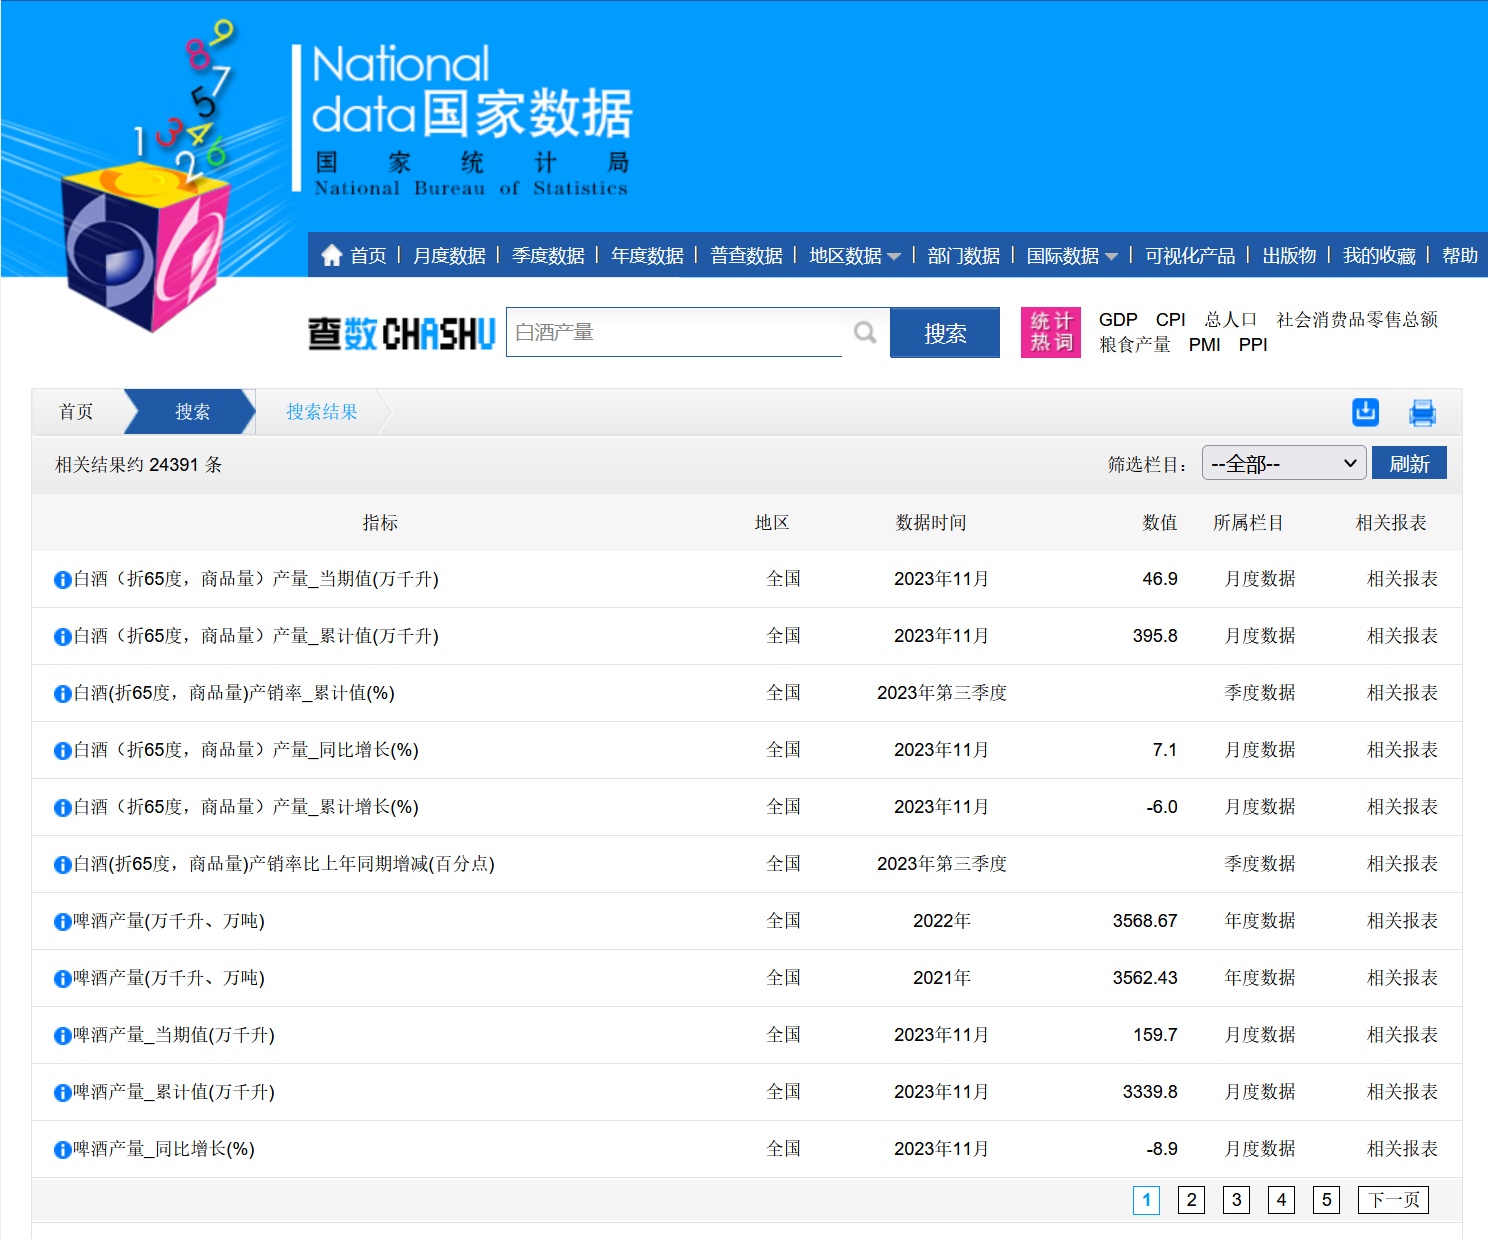Click the 统计热词 pink badge

[x=1050, y=332]
